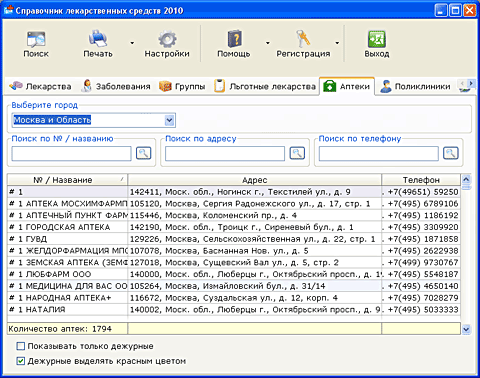480x378 pixels.
Task: Uncheck Дежурные выделять красным цветом
Action: pyautogui.click(x=21, y=361)
